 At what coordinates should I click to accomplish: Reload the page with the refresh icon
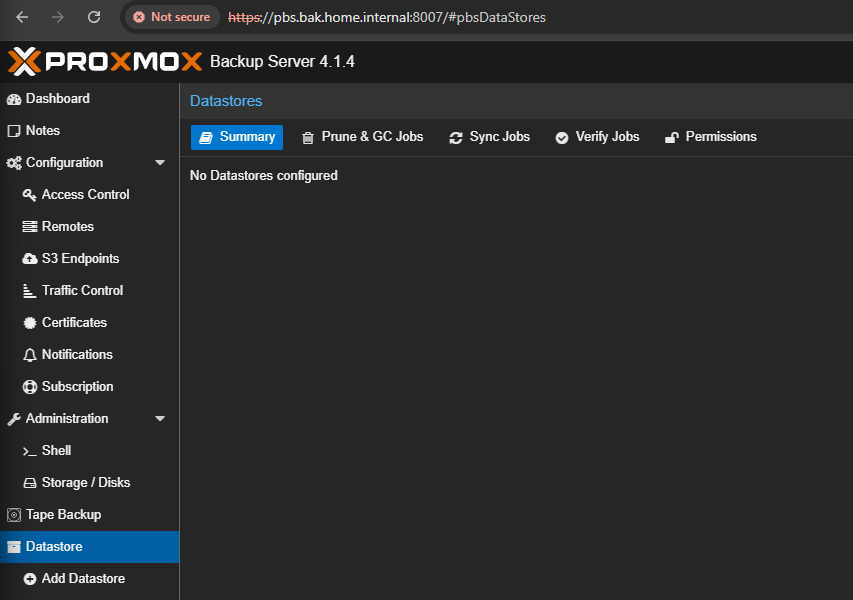click(94, 17)
